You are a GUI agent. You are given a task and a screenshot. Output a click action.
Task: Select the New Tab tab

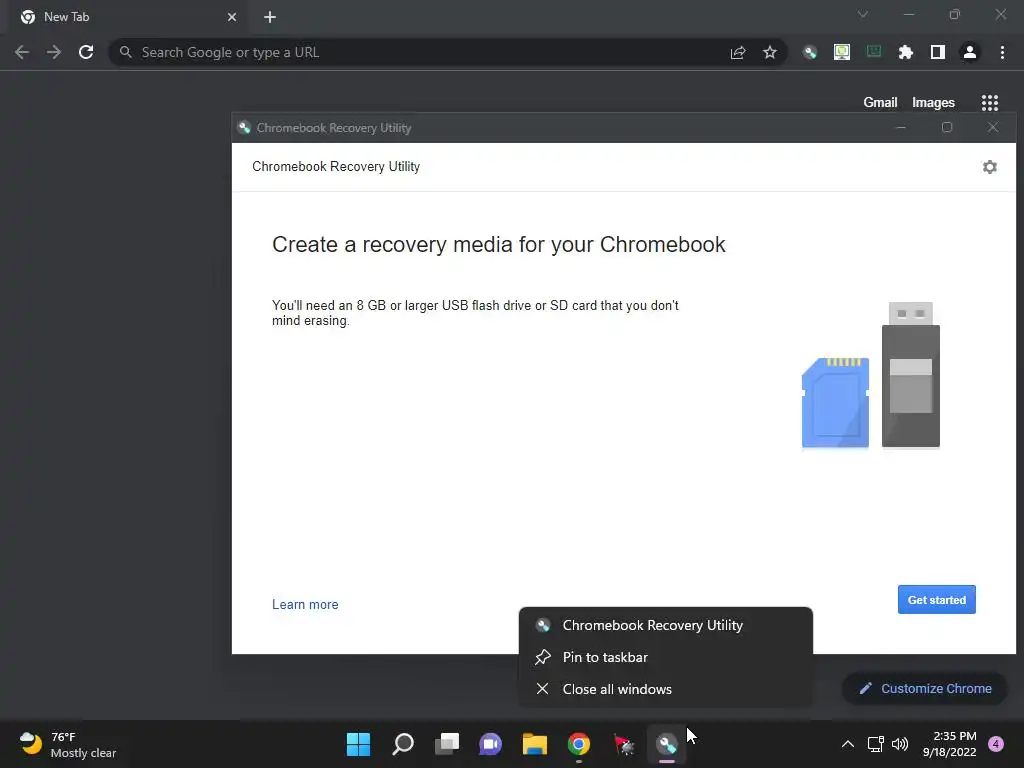[129, 17]
